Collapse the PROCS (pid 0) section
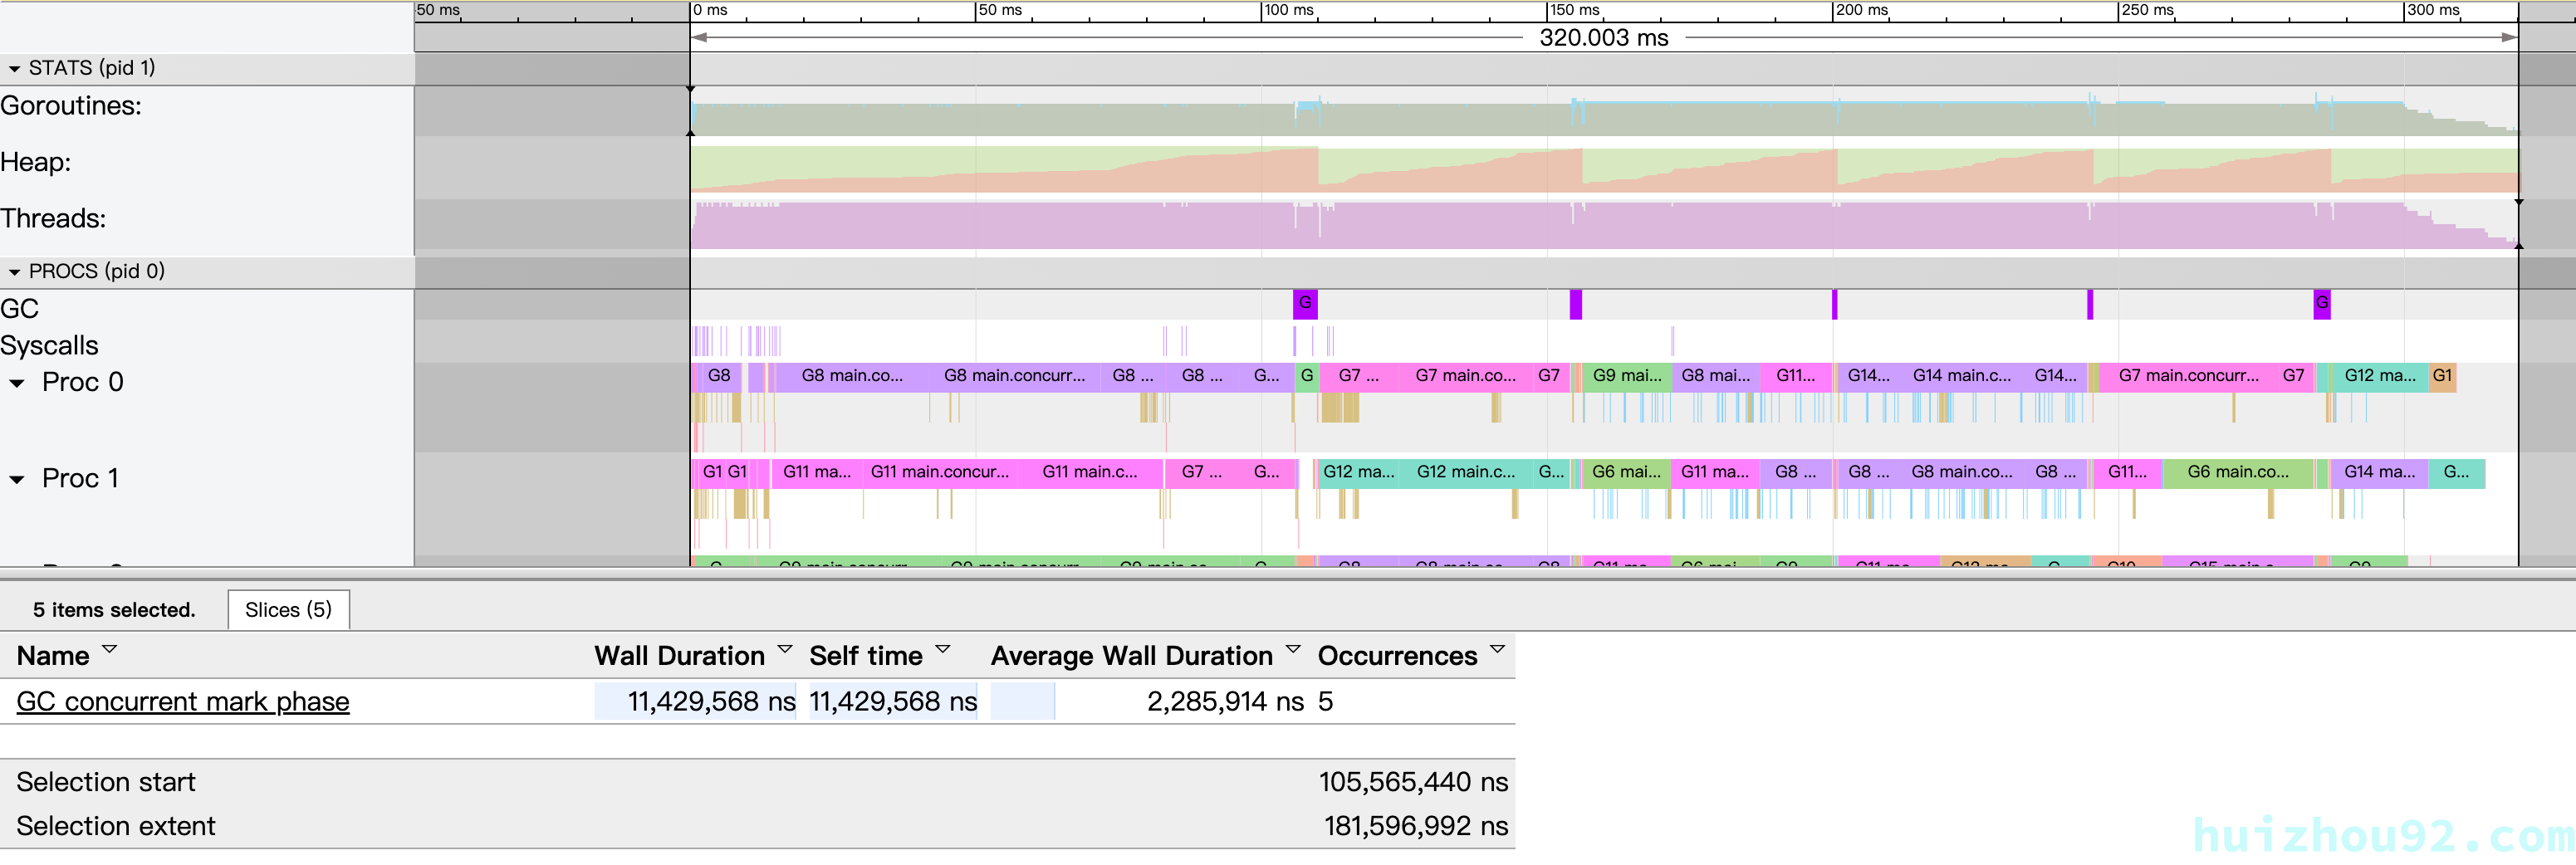This screenshot has width=2576, height=865. click(14, 272)
